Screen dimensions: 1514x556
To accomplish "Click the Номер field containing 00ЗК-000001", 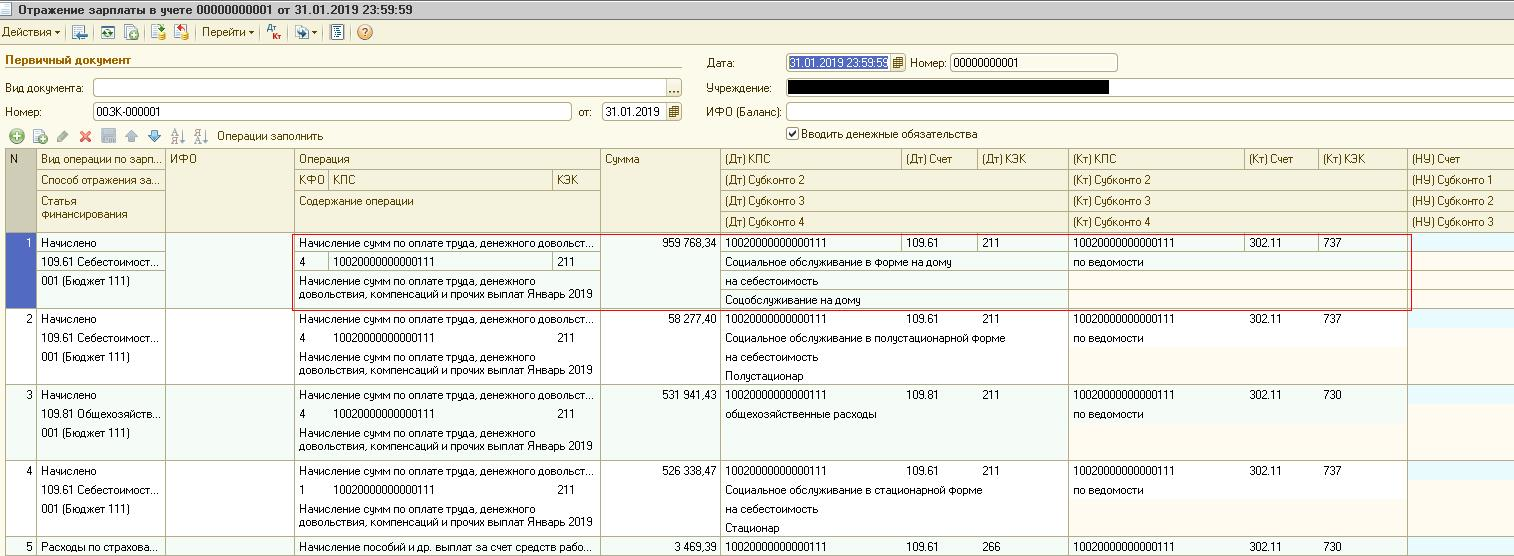I will point(332,112).
